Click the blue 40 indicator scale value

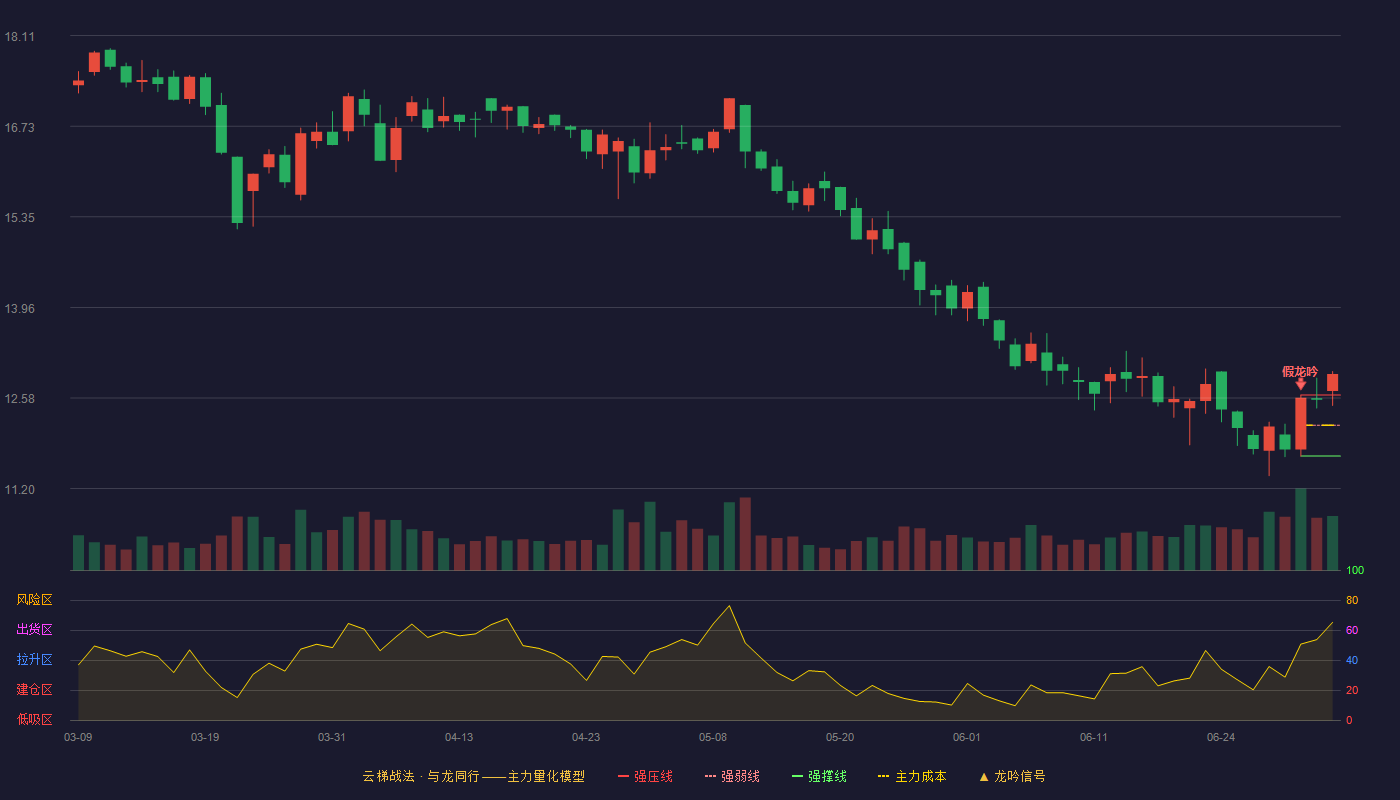pyautogui.click(x=1352, y=660)
